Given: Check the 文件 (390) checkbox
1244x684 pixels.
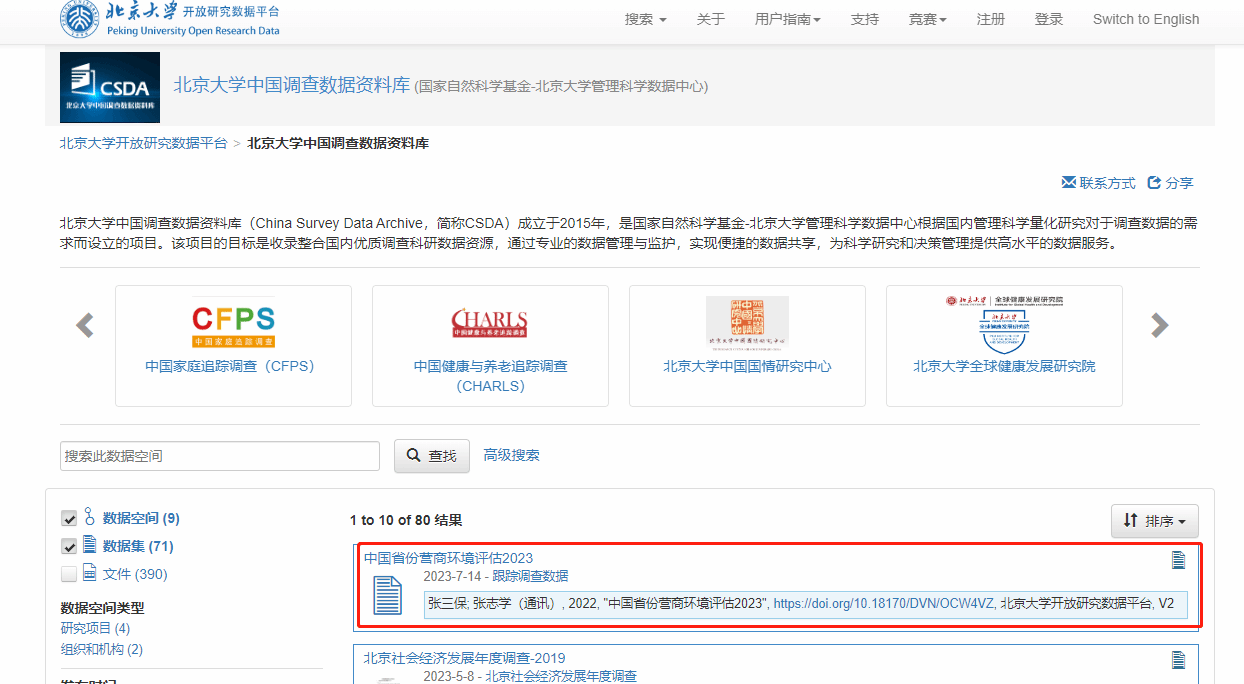Looking at the screenshot, I should tap(69, 574).
